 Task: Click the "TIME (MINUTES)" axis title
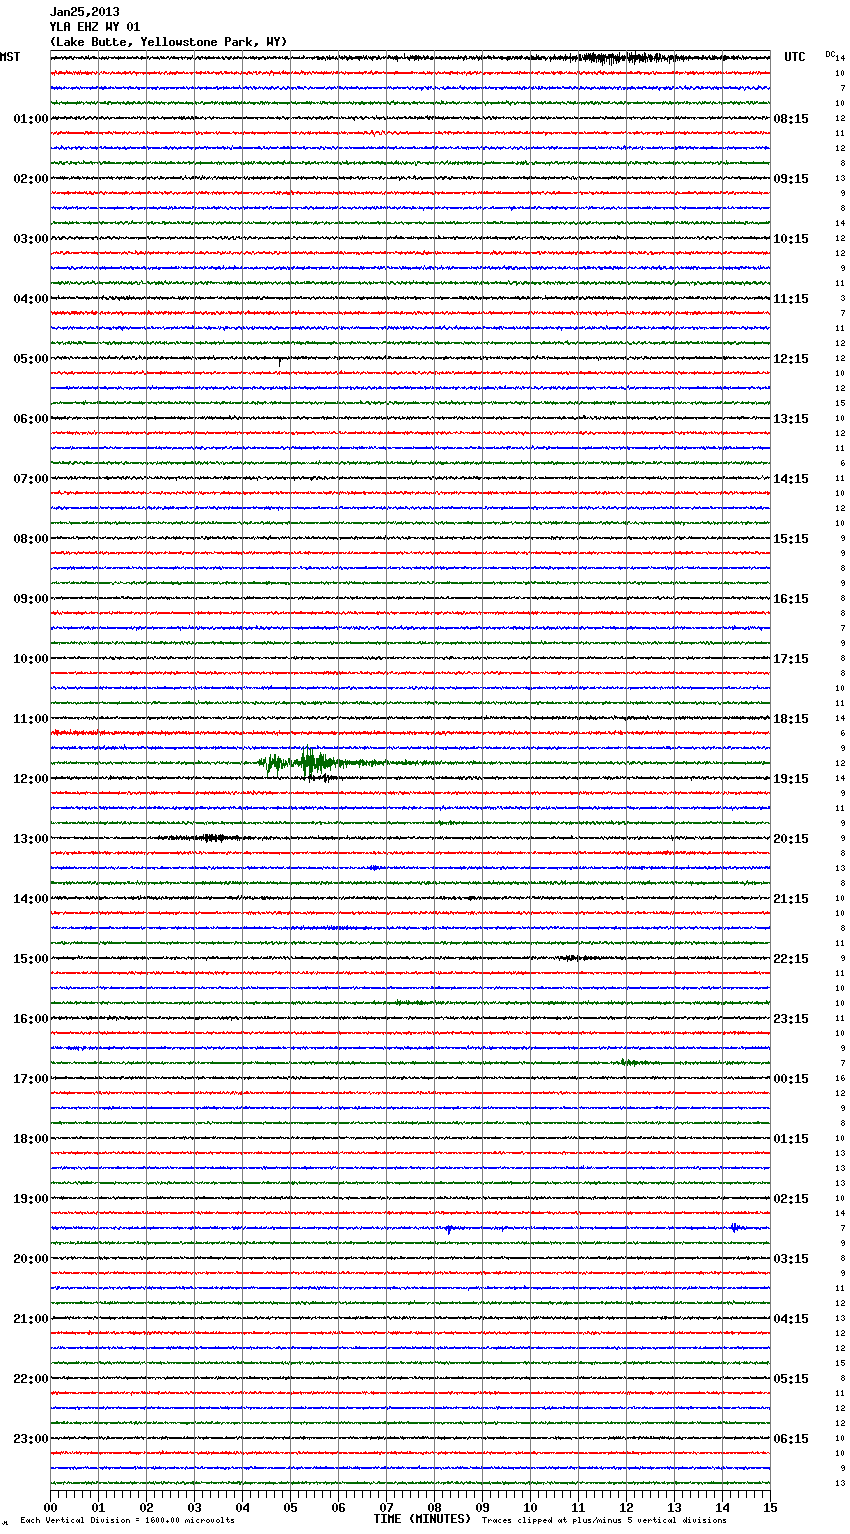(x=422, y=1519)
